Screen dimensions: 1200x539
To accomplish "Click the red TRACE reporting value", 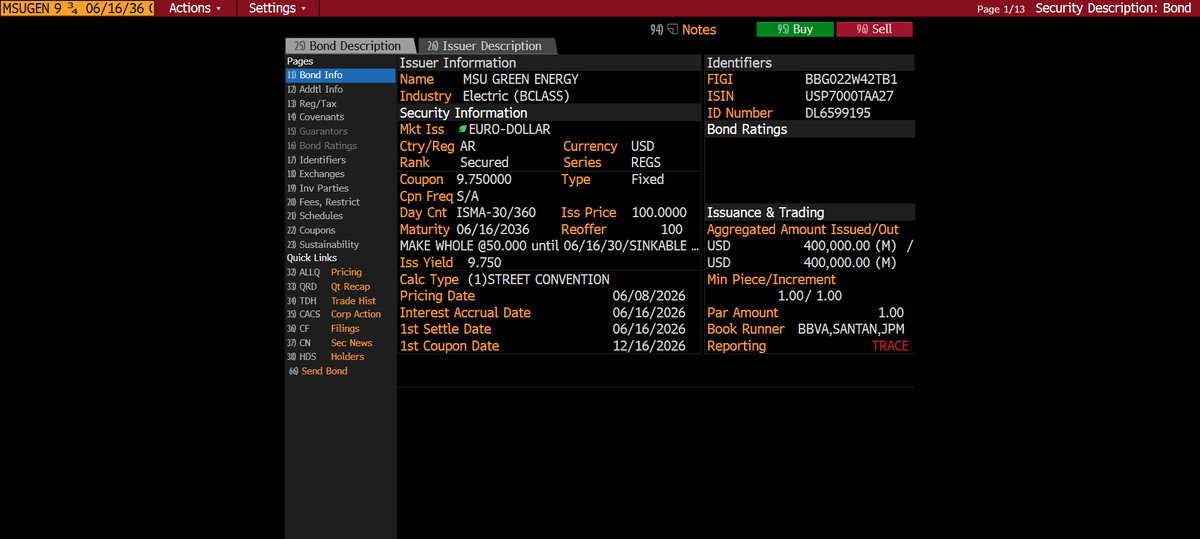I will coord(890,346).
